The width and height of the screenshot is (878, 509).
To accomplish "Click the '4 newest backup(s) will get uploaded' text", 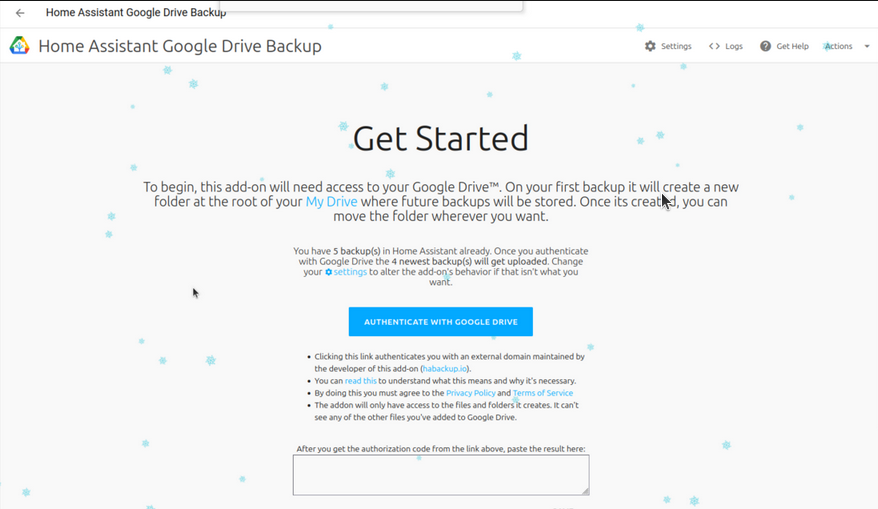I will pyautogui.click(x=469, y=261).
